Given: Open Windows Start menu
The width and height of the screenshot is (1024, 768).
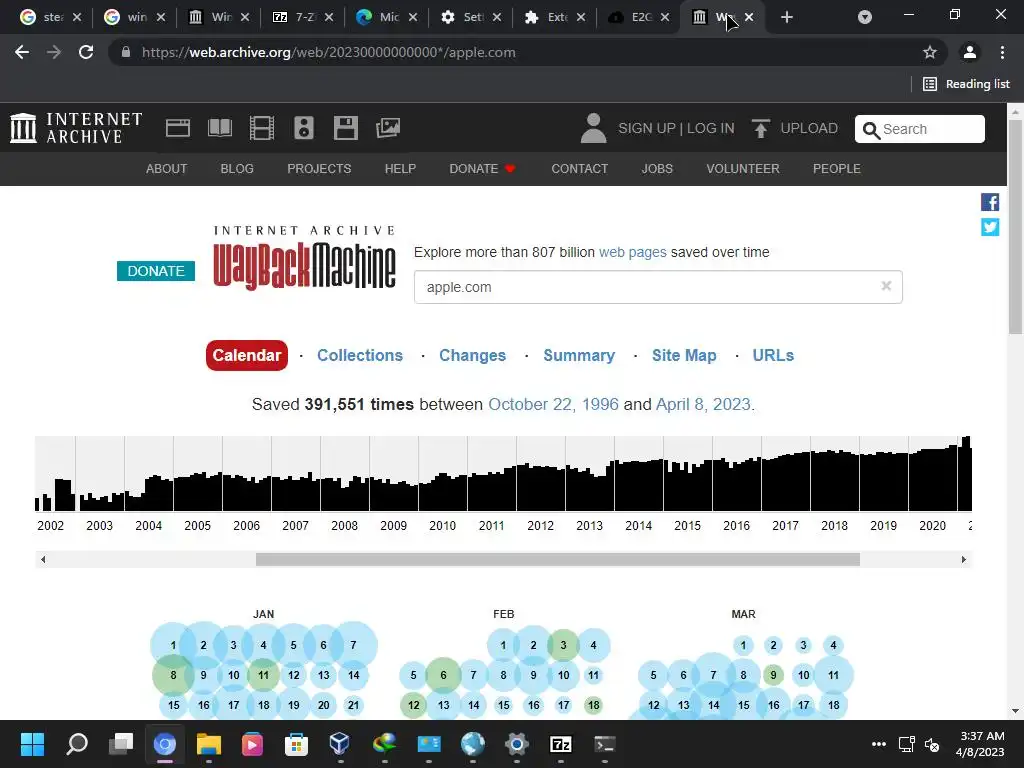Looking at the screenshot, I should click(x=32, y=744).
